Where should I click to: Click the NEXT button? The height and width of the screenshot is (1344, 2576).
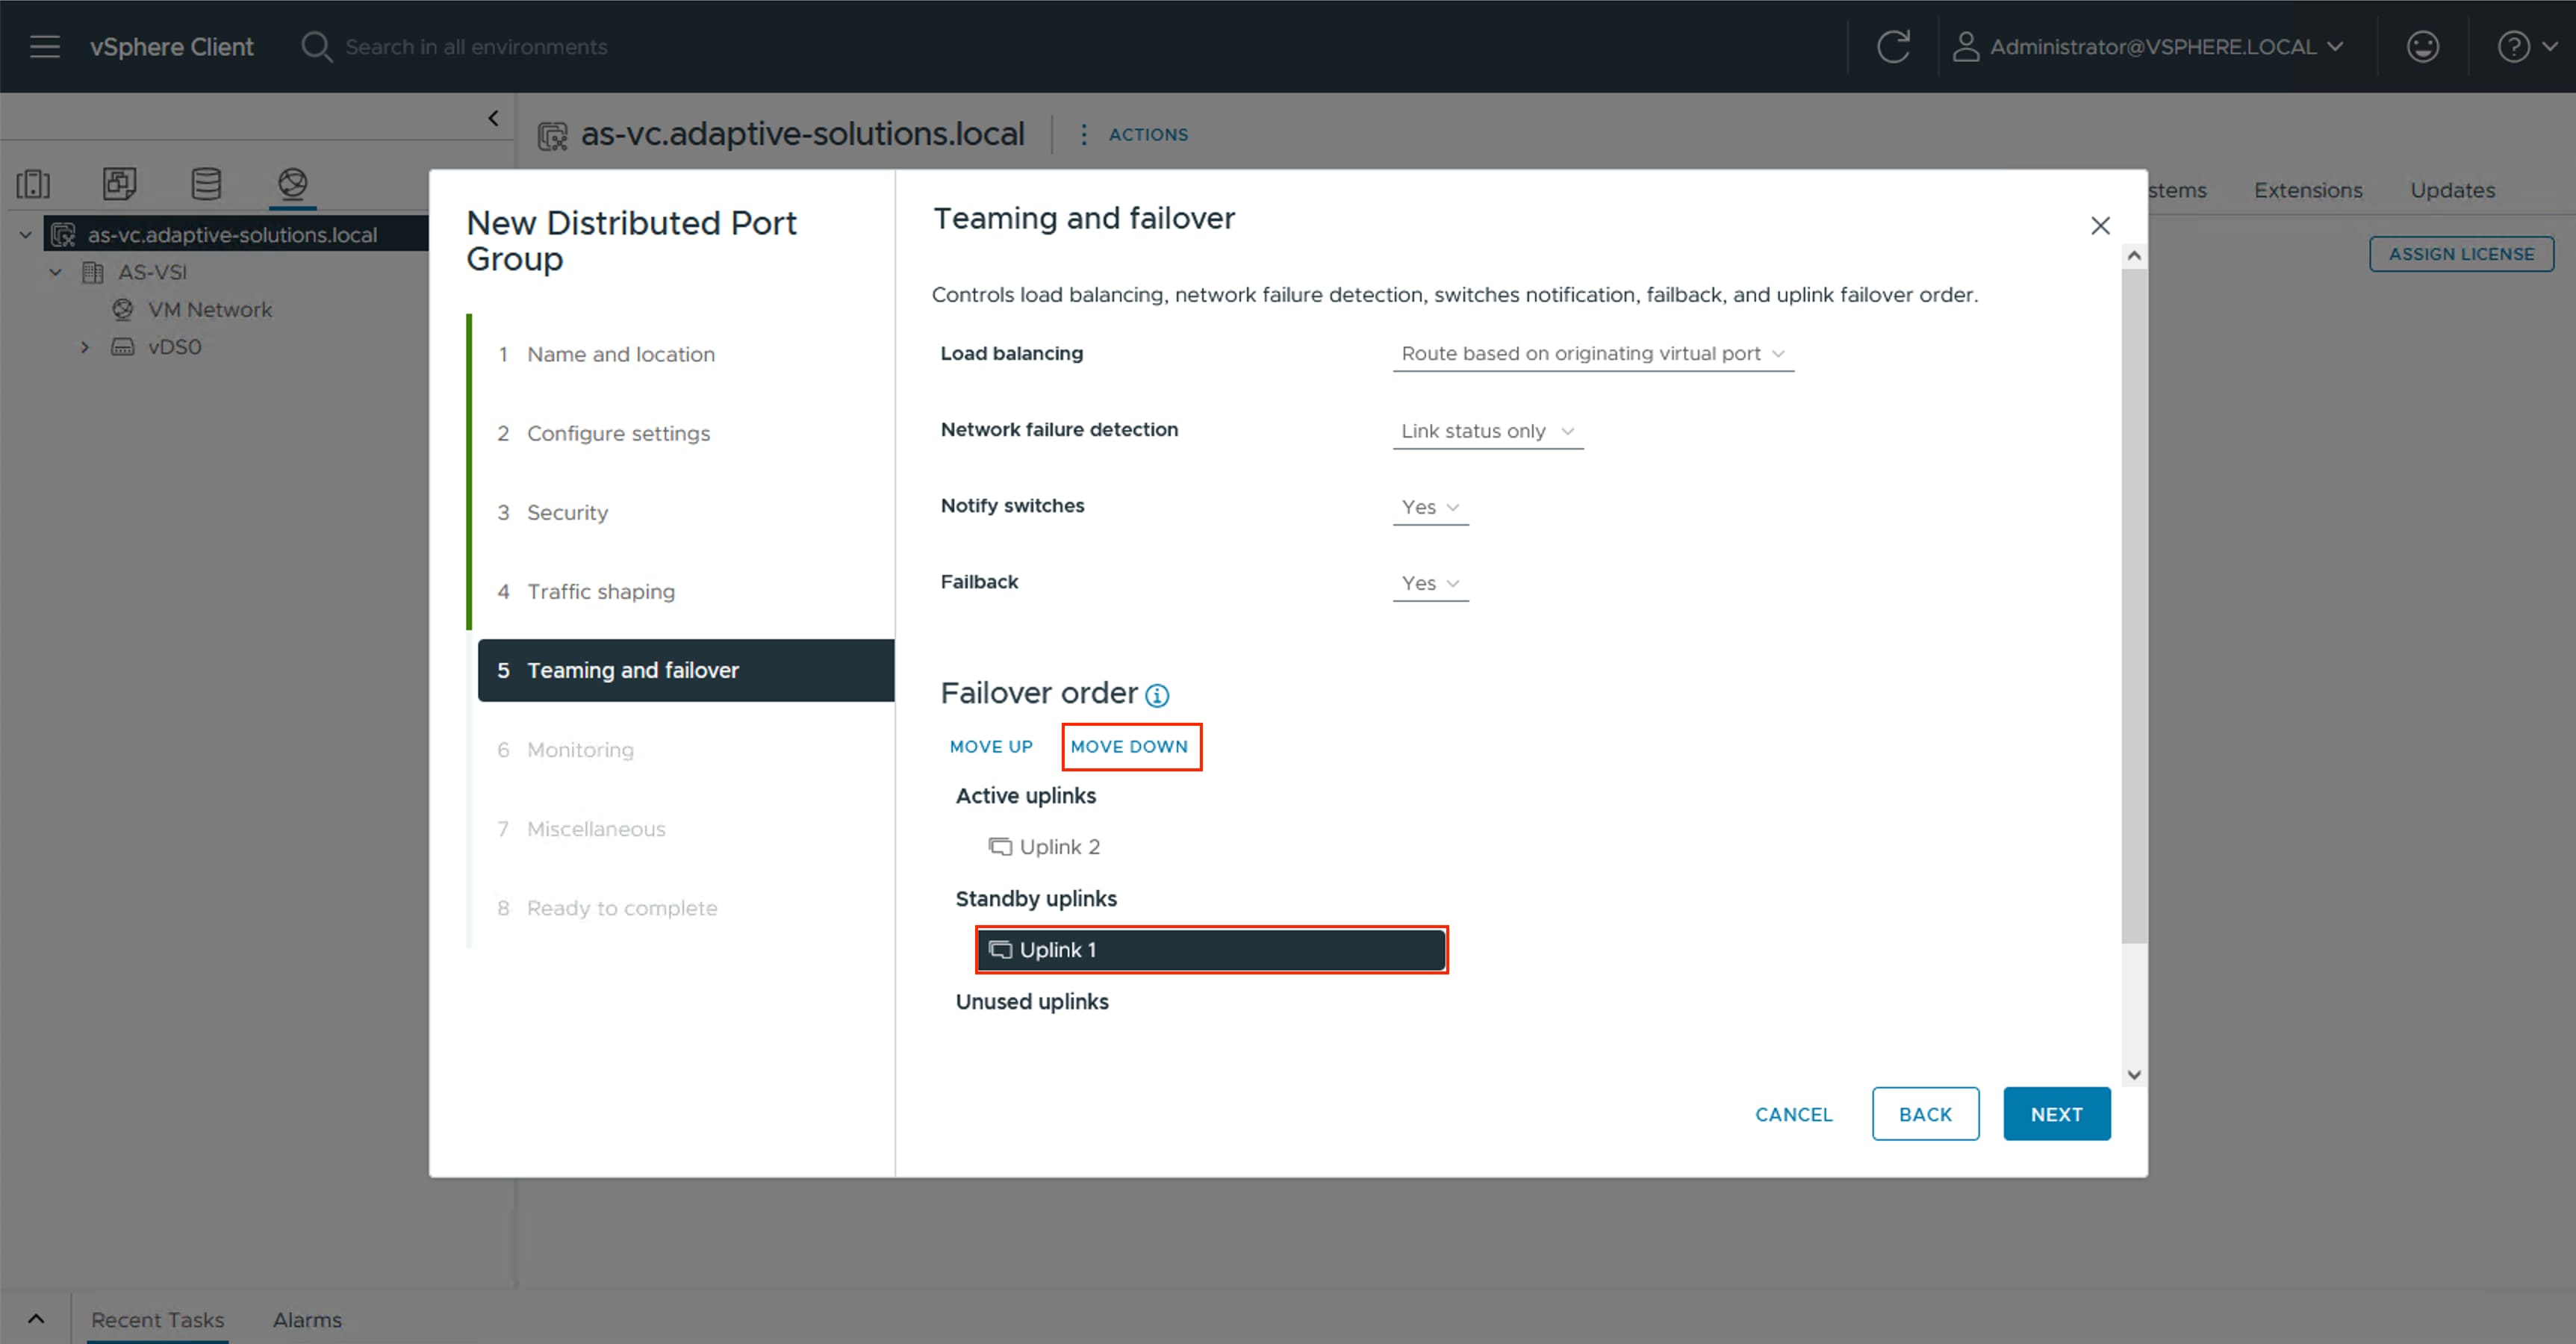(x=2056, y=1113)
